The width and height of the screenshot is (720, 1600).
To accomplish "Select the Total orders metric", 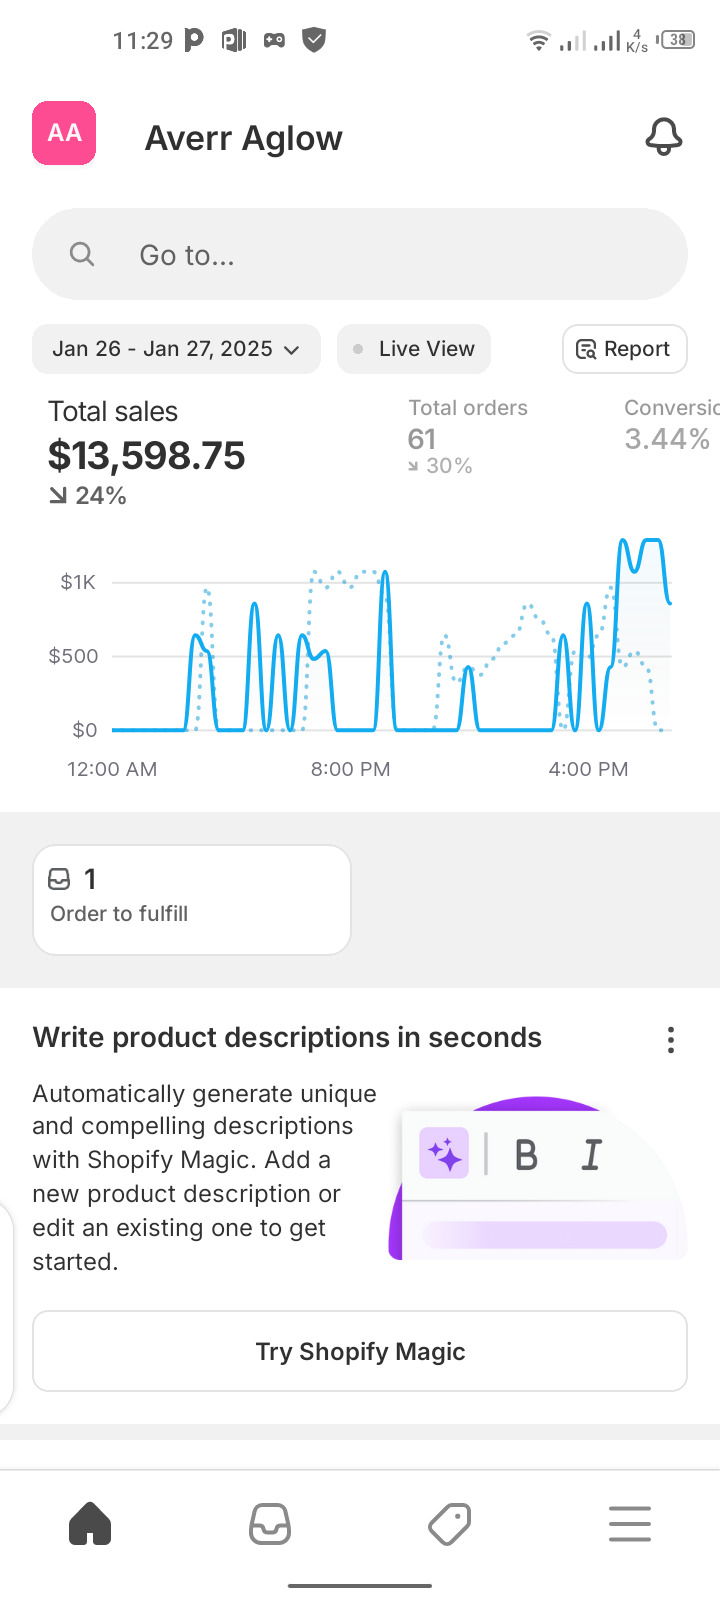I will pos(468,436).
